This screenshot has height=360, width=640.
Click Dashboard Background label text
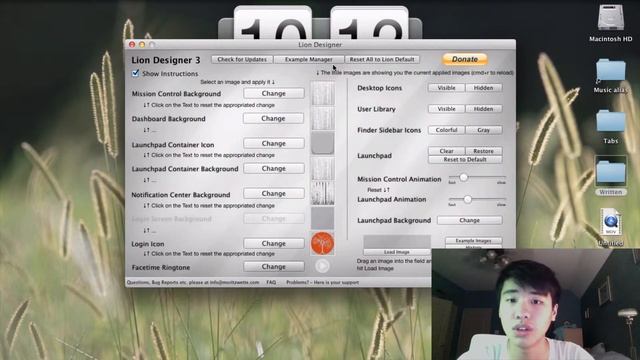click(169, 119)
